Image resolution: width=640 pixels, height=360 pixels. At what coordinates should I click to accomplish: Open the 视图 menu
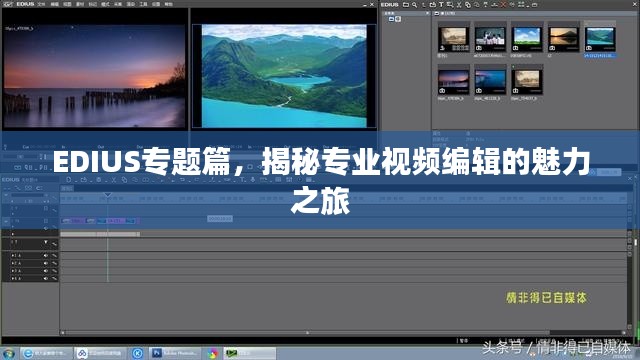click(67, 4)
